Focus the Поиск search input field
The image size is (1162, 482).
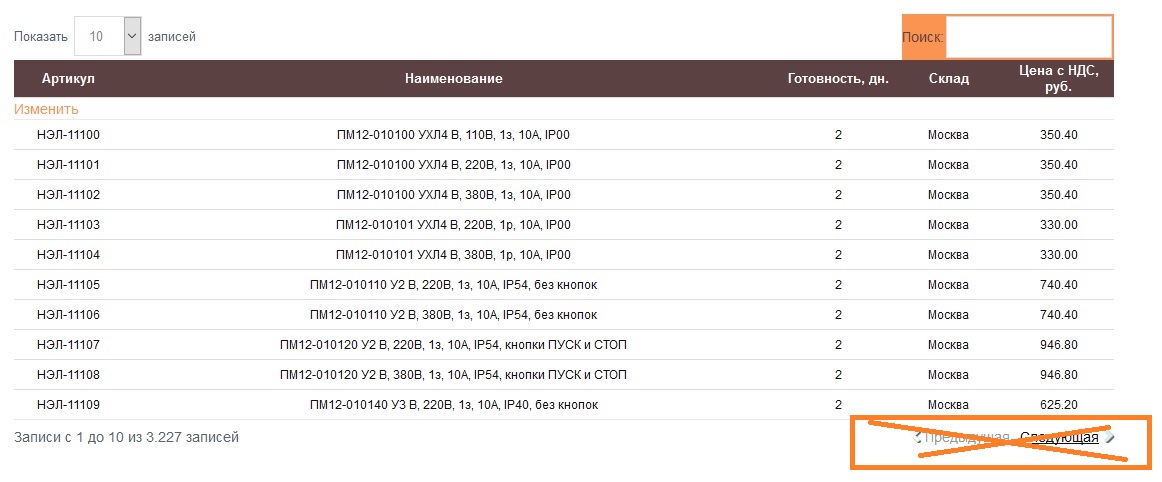pyautogui.click(x=1029, y=36)
